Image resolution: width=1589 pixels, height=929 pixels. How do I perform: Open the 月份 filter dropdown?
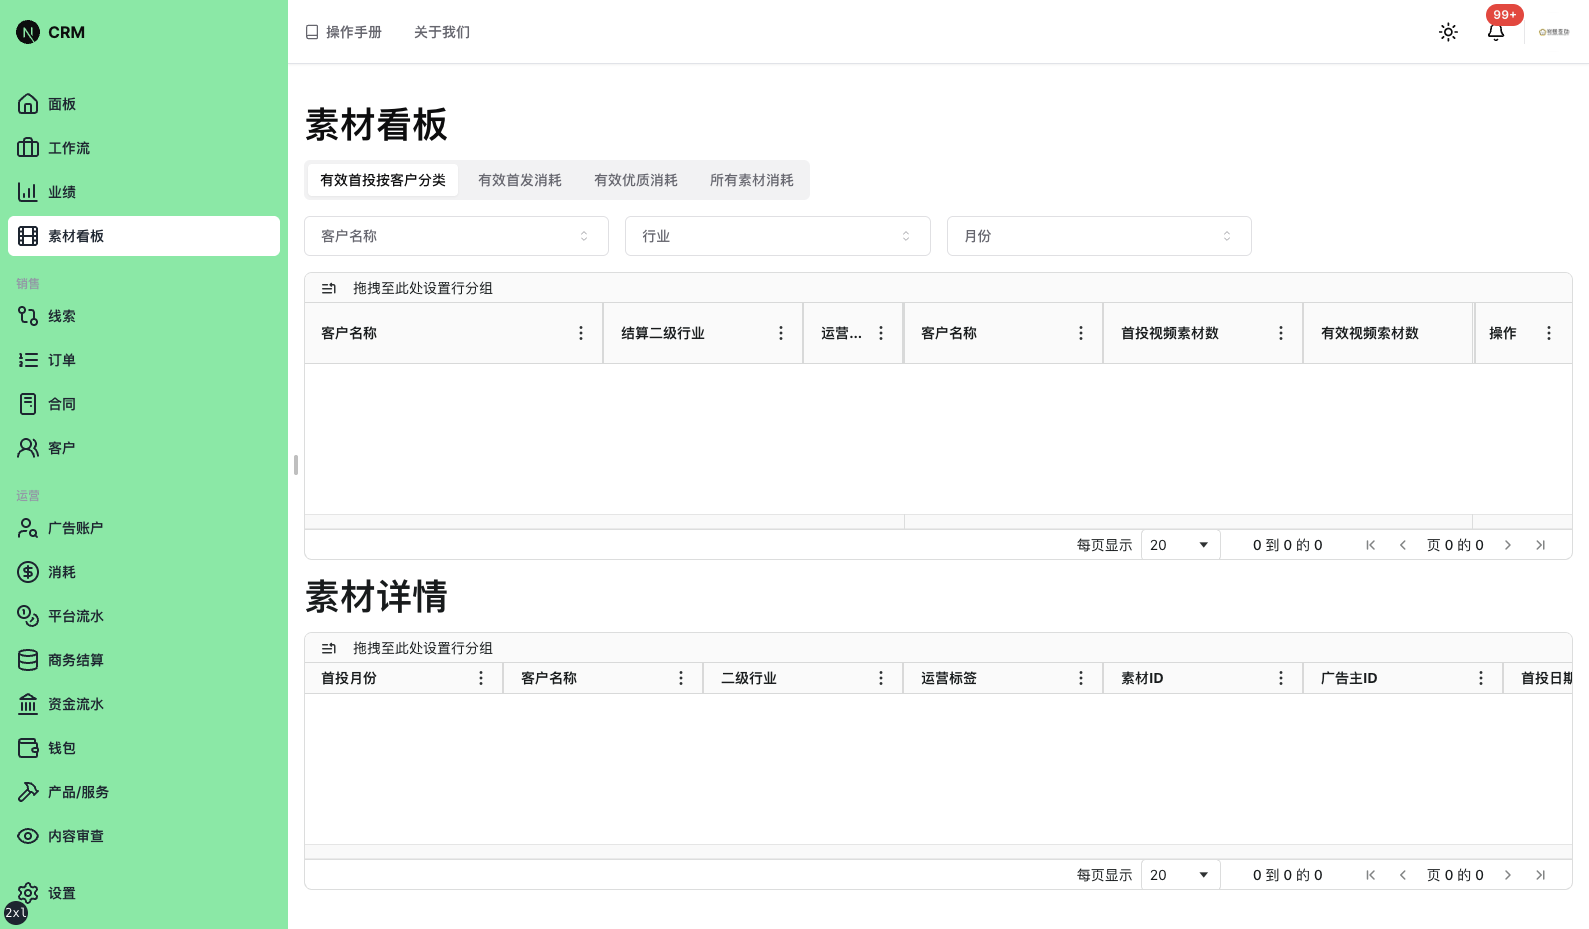coord(1098,236)
